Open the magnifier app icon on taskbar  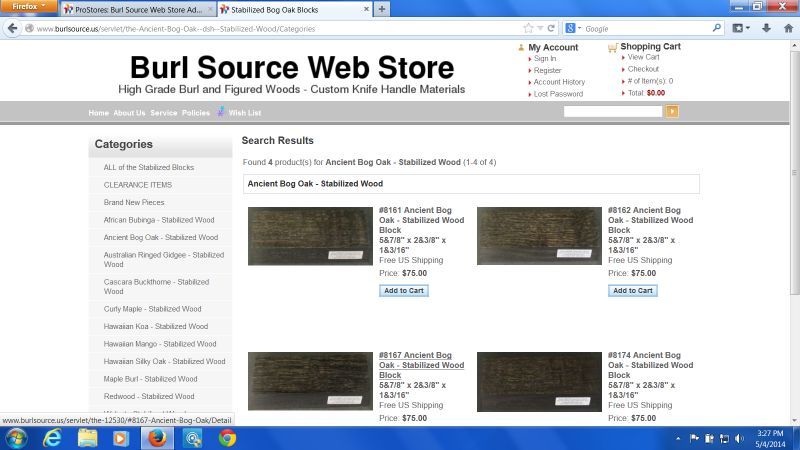[192, 438]
